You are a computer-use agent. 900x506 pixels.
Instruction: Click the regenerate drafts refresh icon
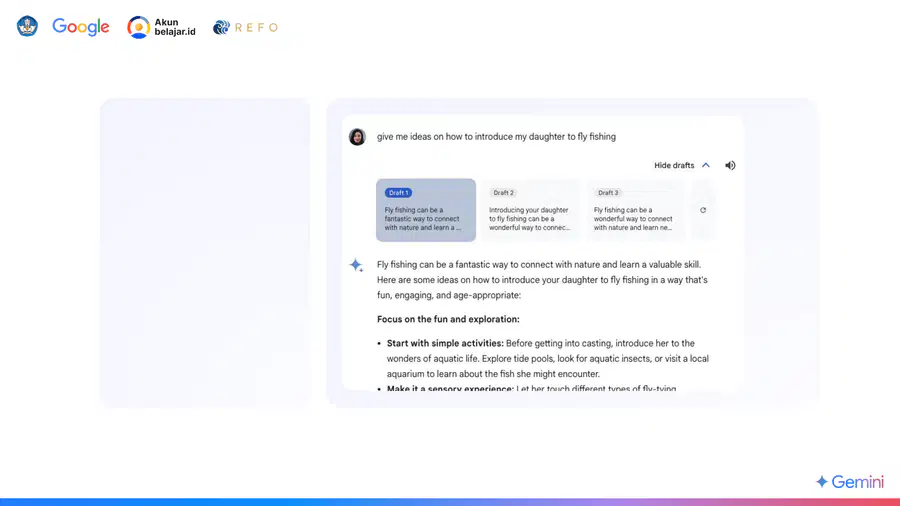click(x=703, y=210)
